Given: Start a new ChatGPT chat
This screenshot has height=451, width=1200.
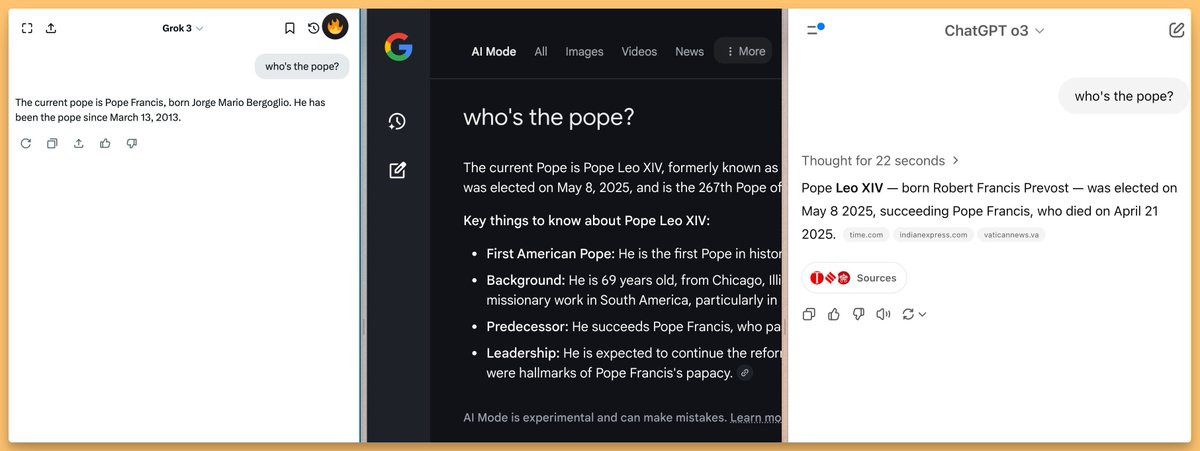Looking at the screenshot, I should tap(1177, 30).
